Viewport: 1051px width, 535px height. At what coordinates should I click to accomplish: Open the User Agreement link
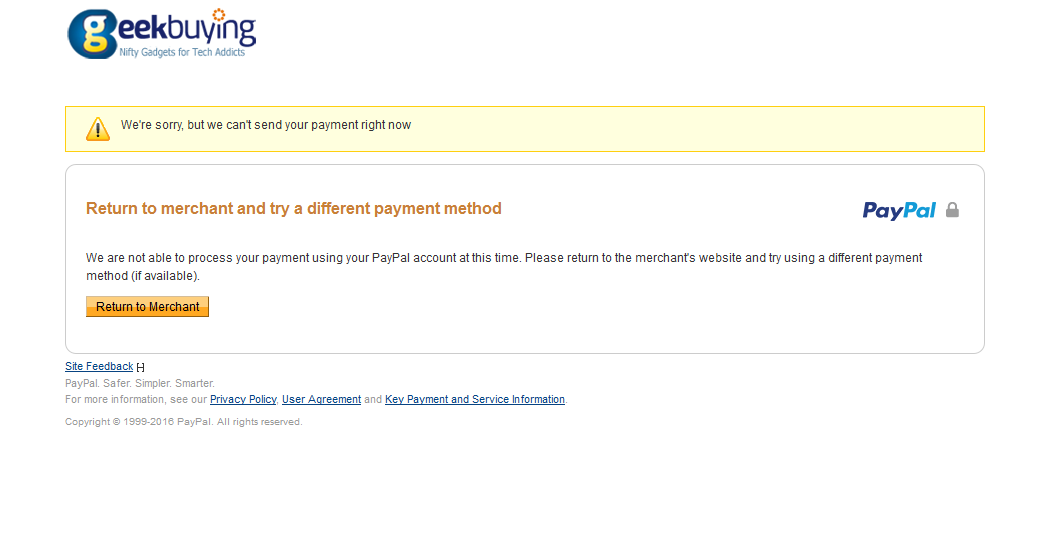321,400
